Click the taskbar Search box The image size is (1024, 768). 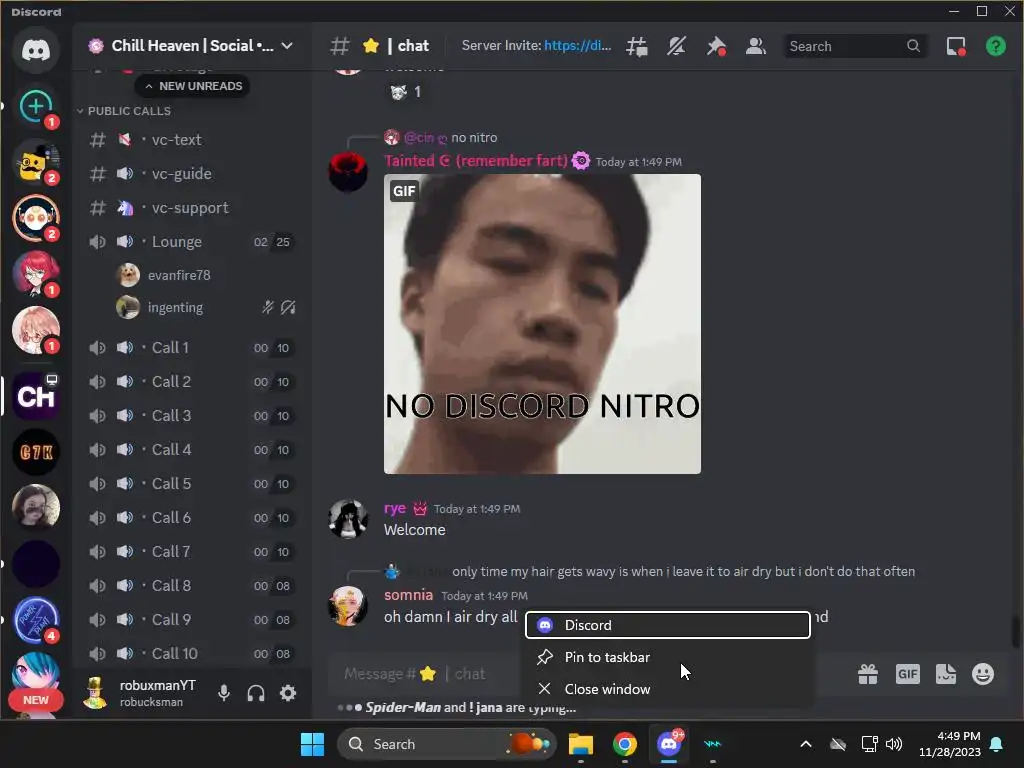[x=446, y=744]
